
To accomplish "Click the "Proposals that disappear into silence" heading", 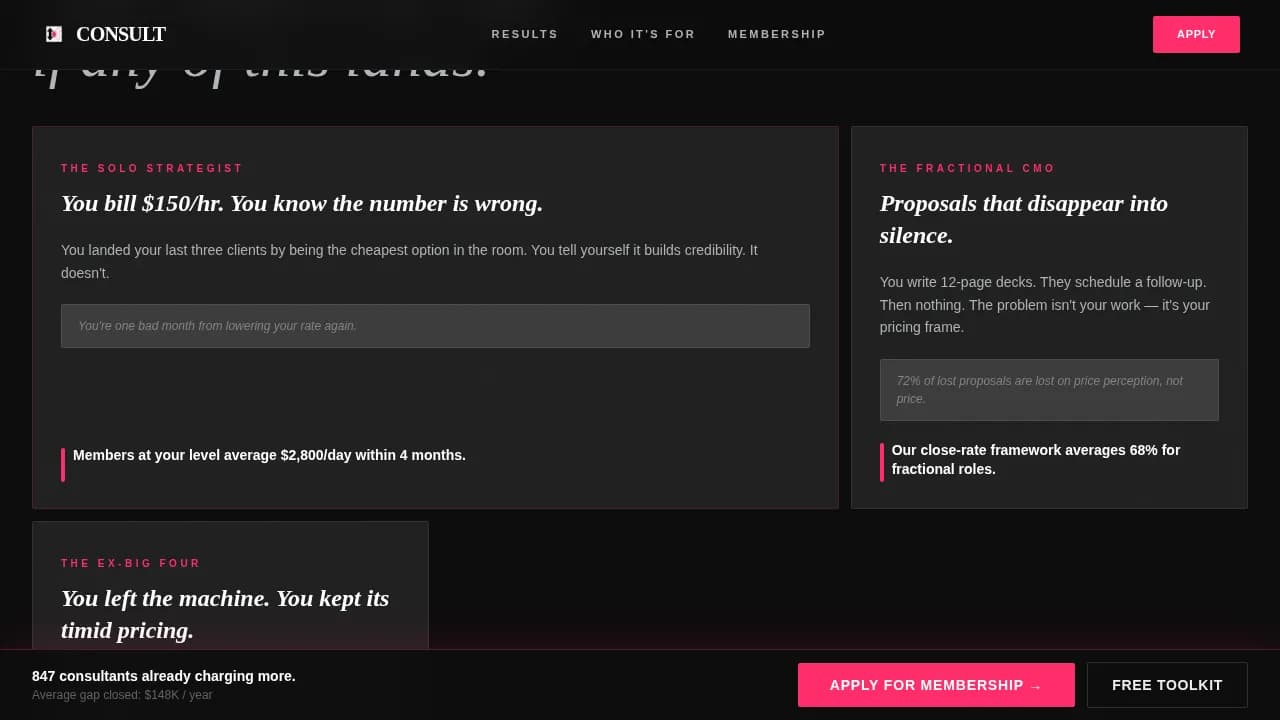I will click(1024, 219).
